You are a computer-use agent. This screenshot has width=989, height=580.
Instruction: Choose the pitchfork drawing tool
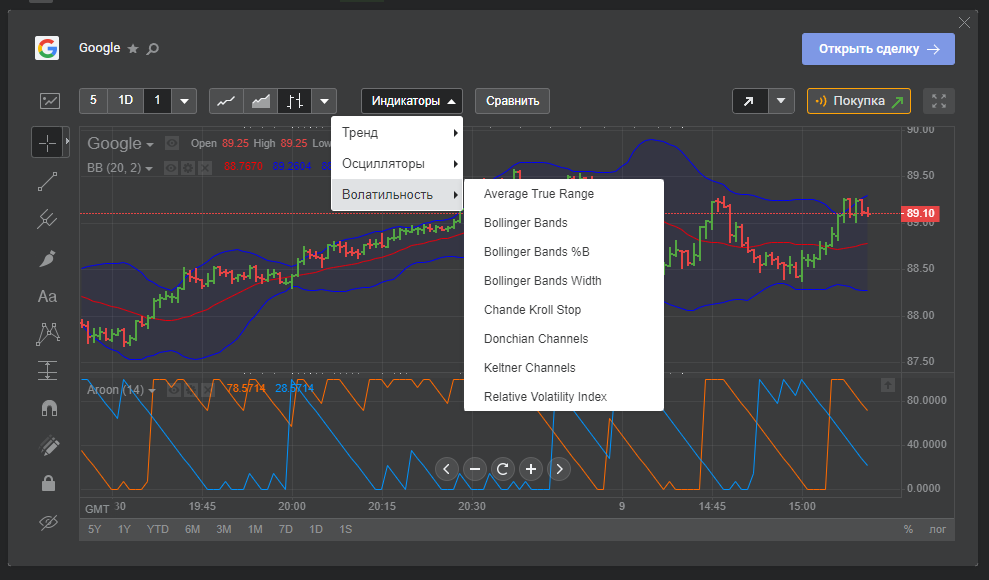(x=47, y=219)
